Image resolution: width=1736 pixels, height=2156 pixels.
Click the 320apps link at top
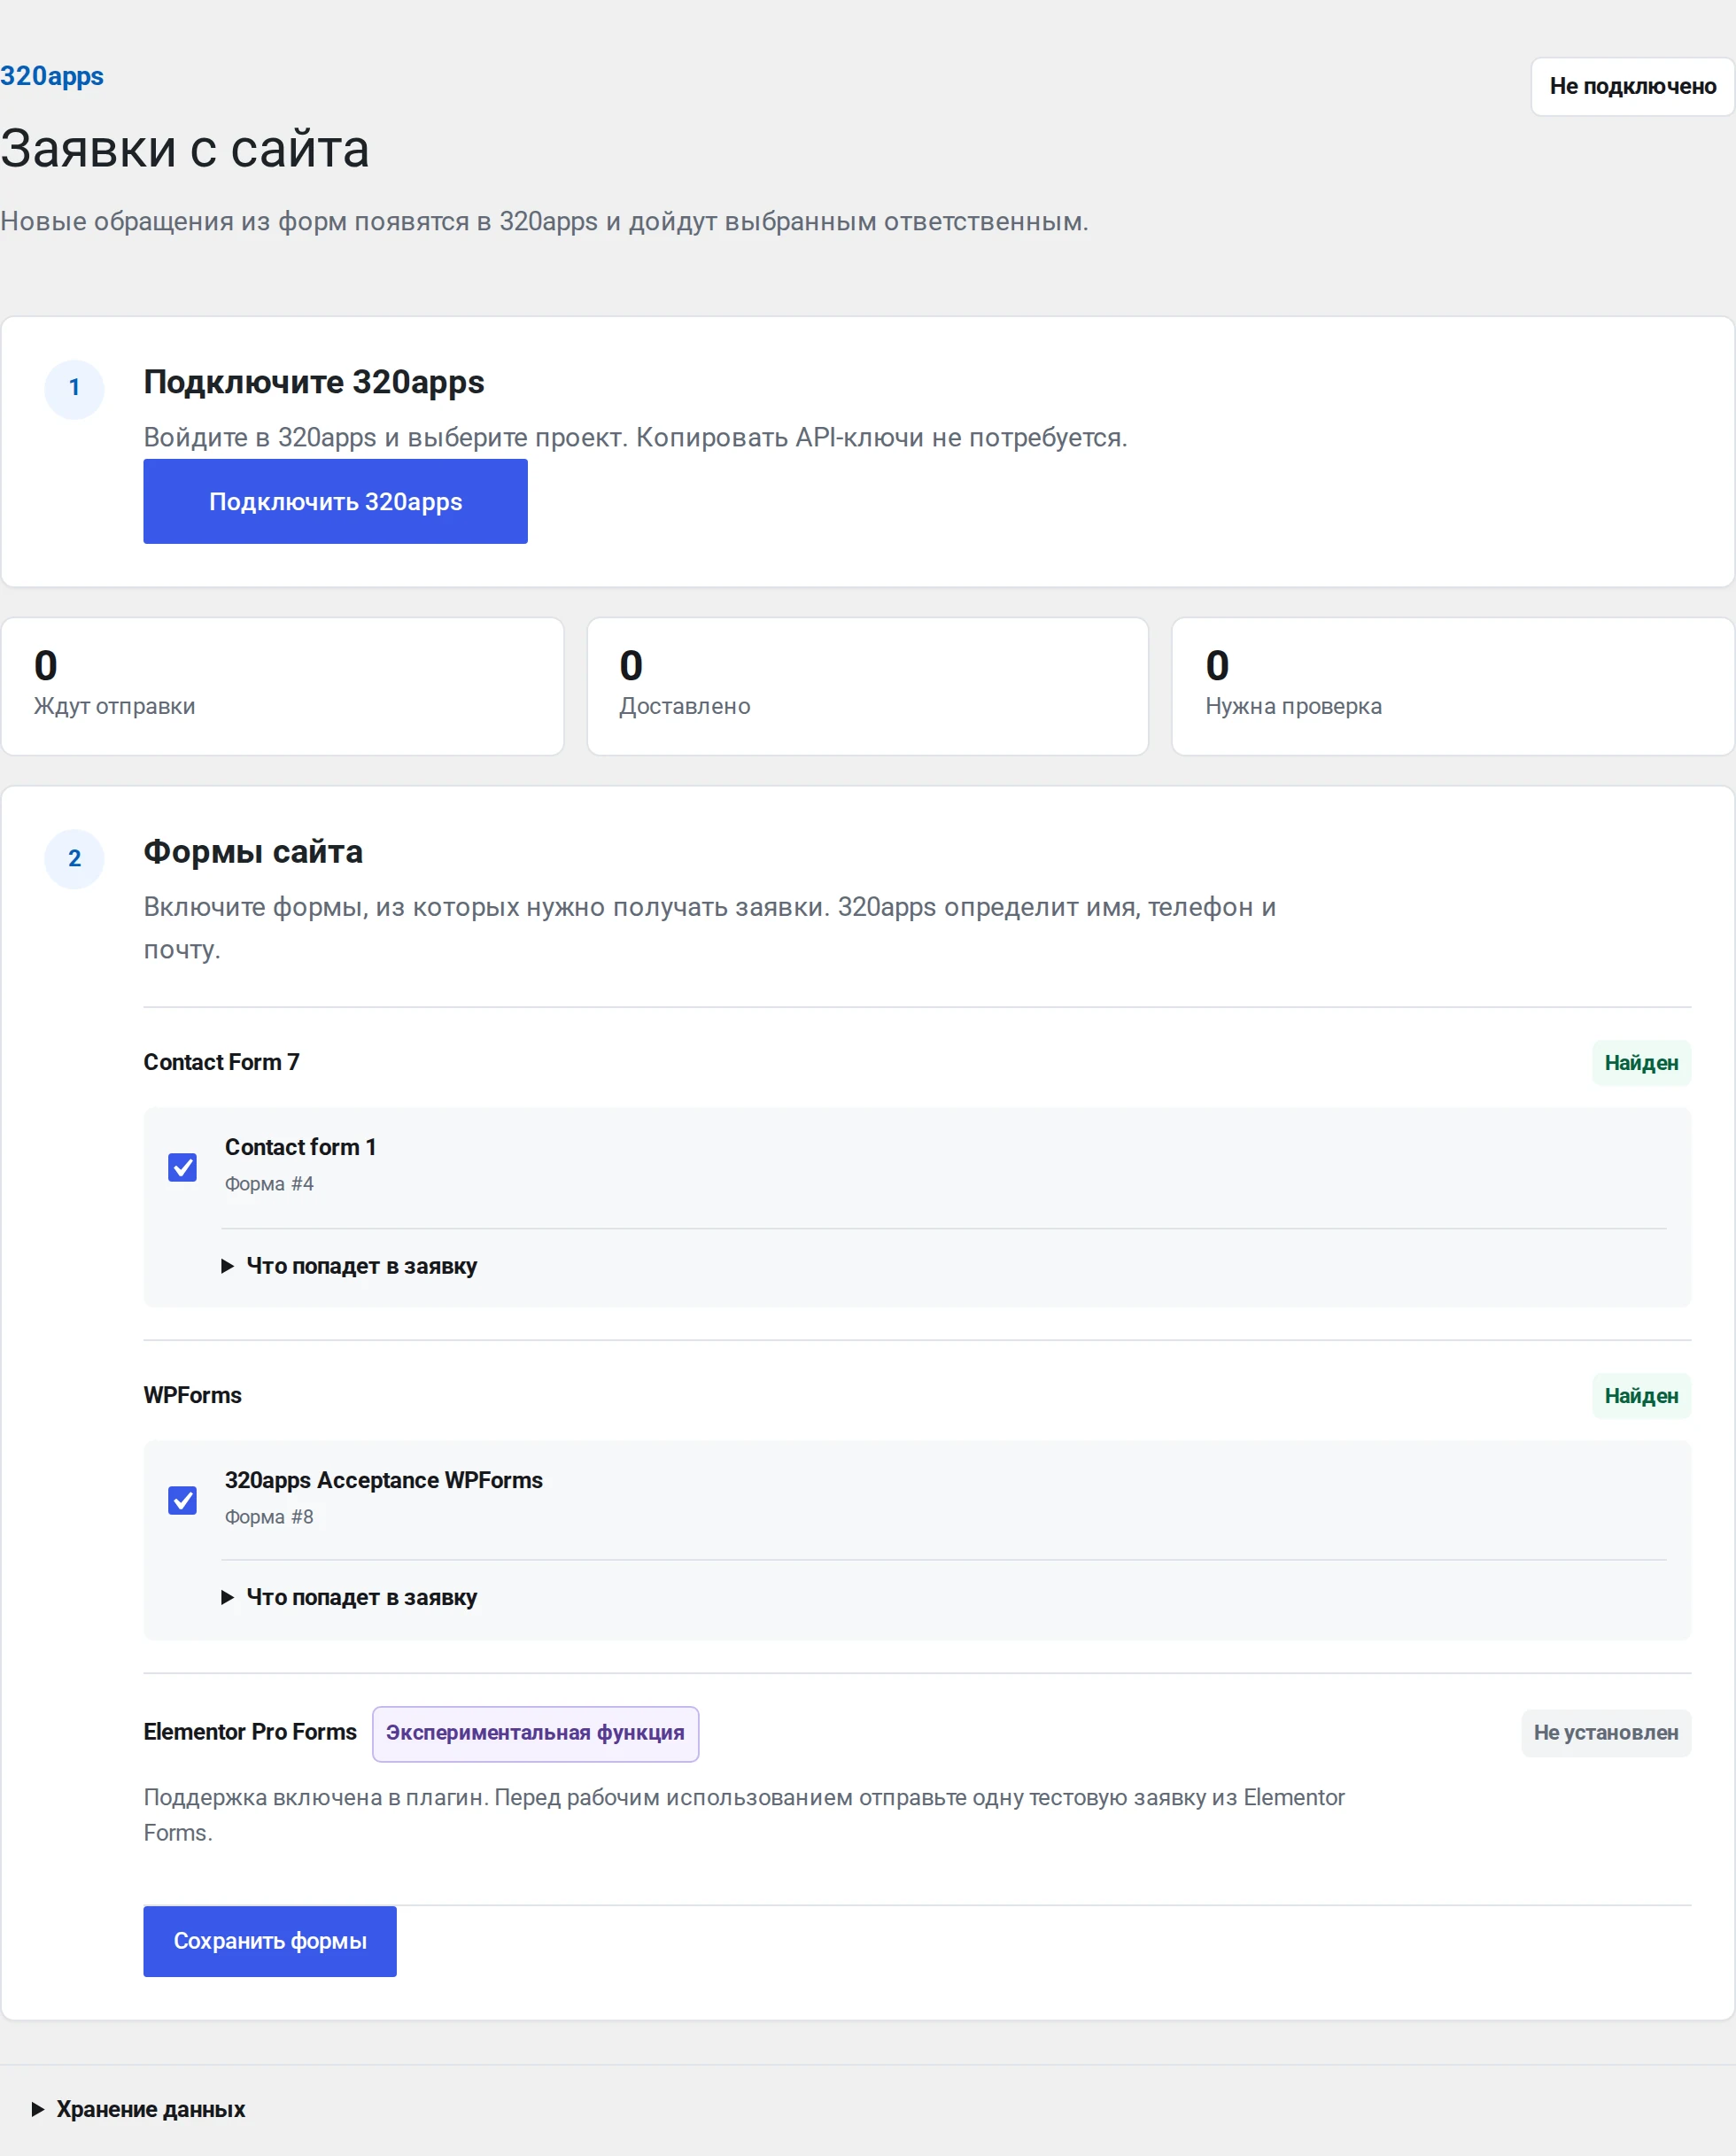[x=52, y=76]
